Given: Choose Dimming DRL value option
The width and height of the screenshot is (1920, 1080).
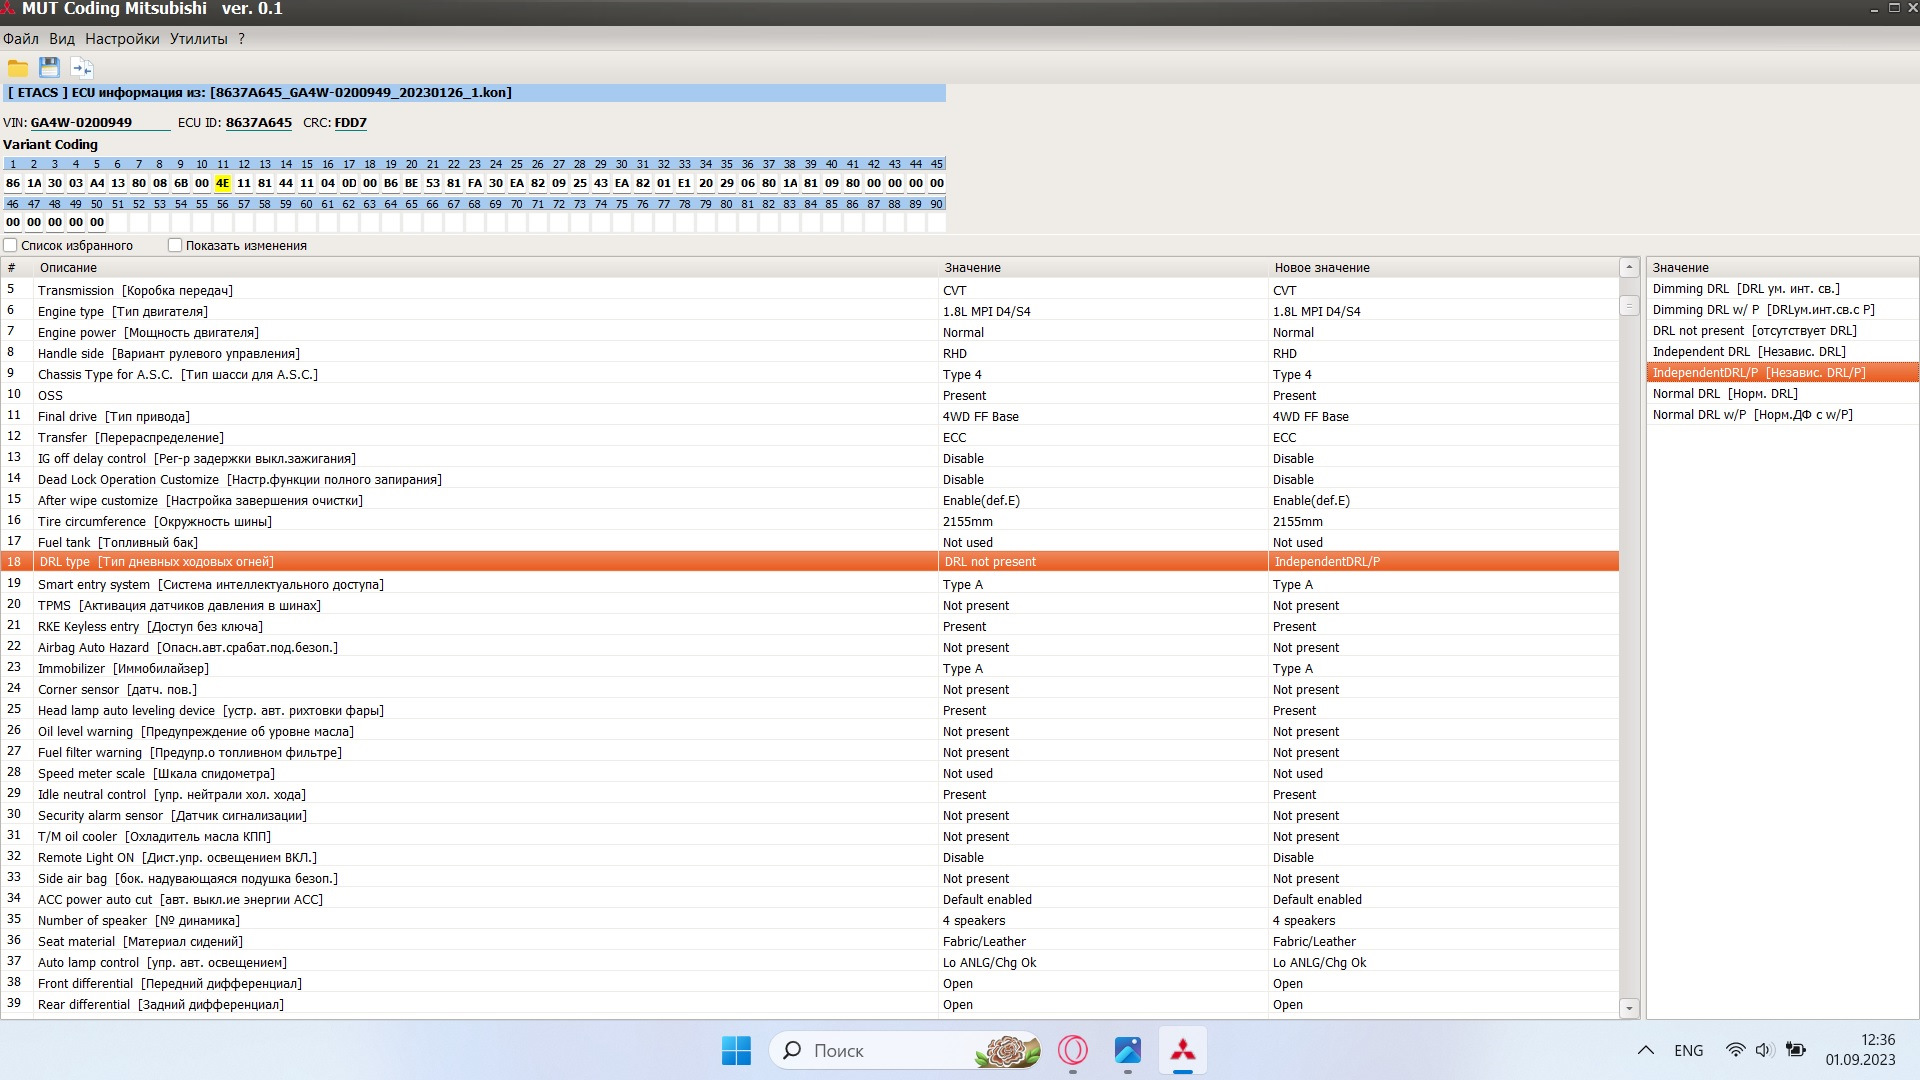Looking at the screenshot, I should [x=1745, y=288].
